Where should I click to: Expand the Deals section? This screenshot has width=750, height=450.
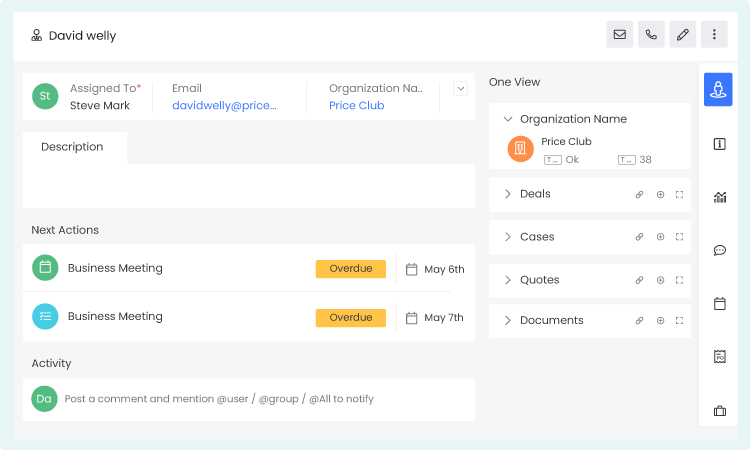coord(508,194)
